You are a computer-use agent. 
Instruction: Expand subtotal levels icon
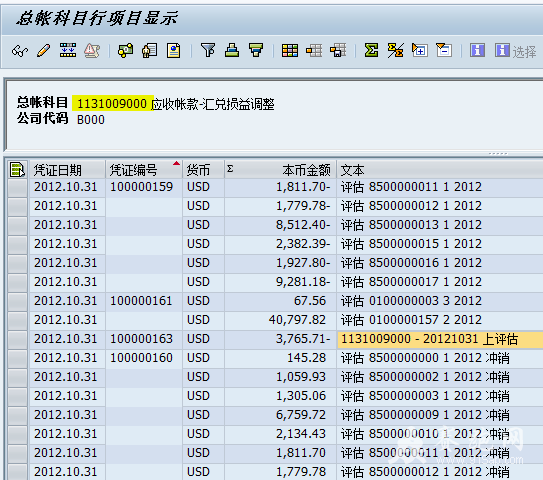420,51
